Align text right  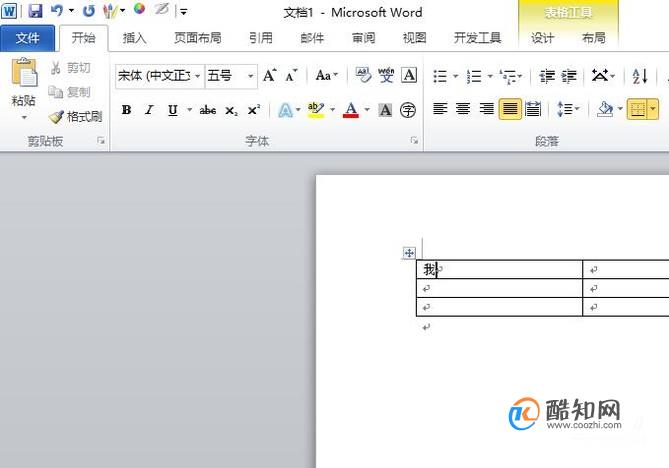[x=486, y=109]
